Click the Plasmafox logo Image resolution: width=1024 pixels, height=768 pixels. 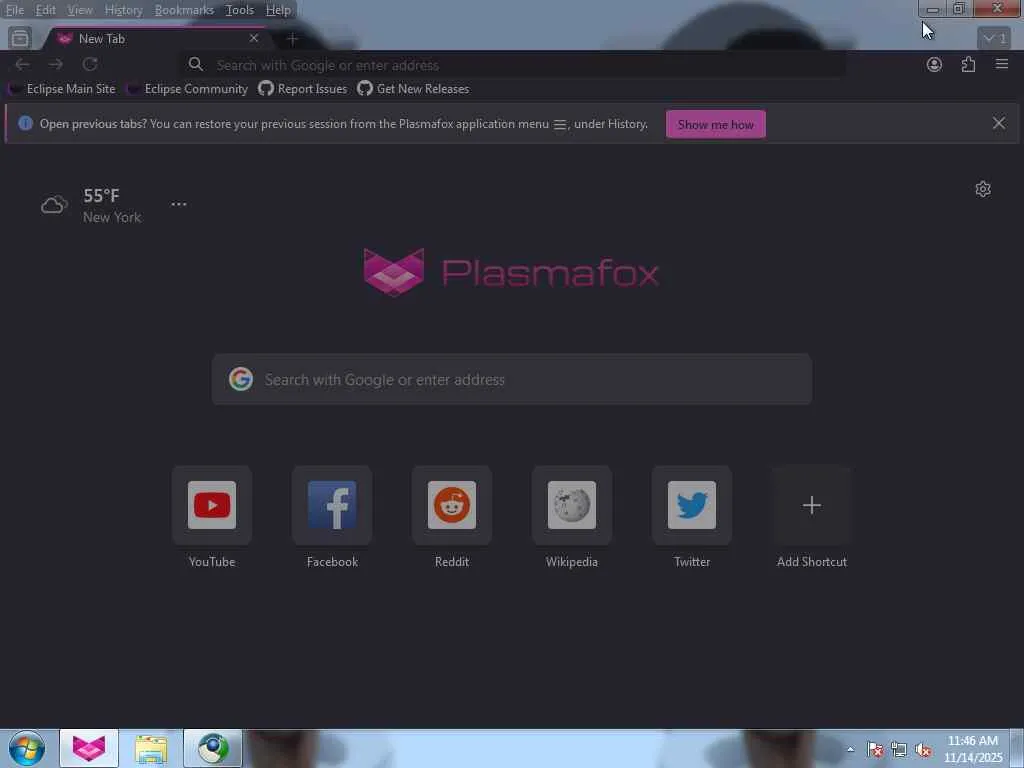(x=511, y=272)
